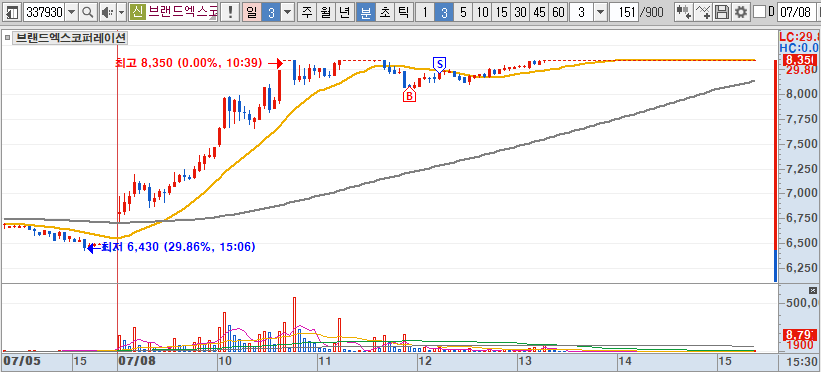821x372 pixels.
Task: Set interval to 10 minutes
Action: point(482,12)
